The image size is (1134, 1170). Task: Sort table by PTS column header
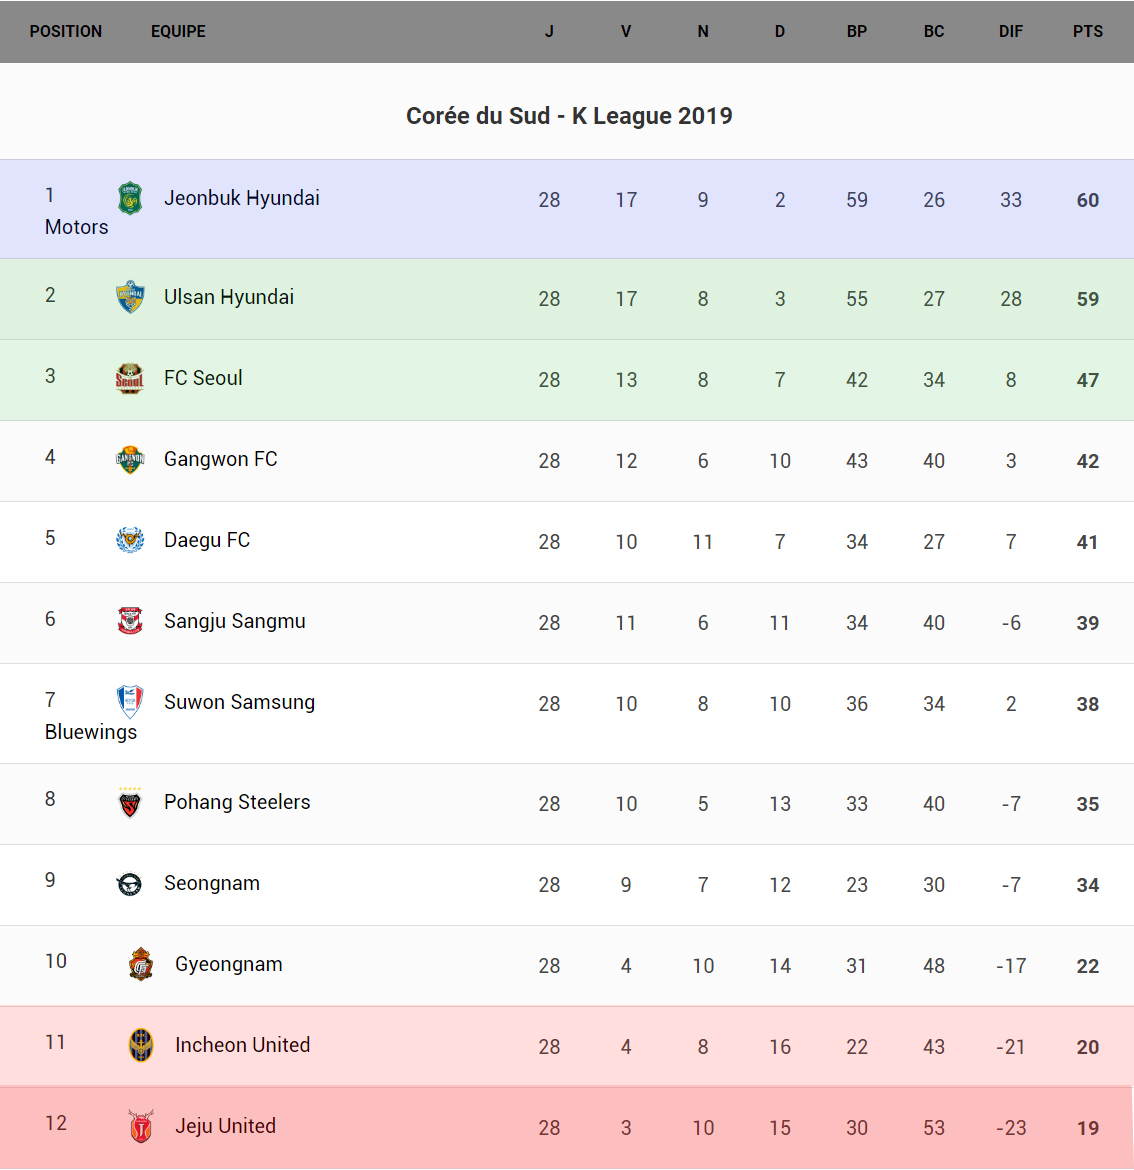(x=1088, y=31)
